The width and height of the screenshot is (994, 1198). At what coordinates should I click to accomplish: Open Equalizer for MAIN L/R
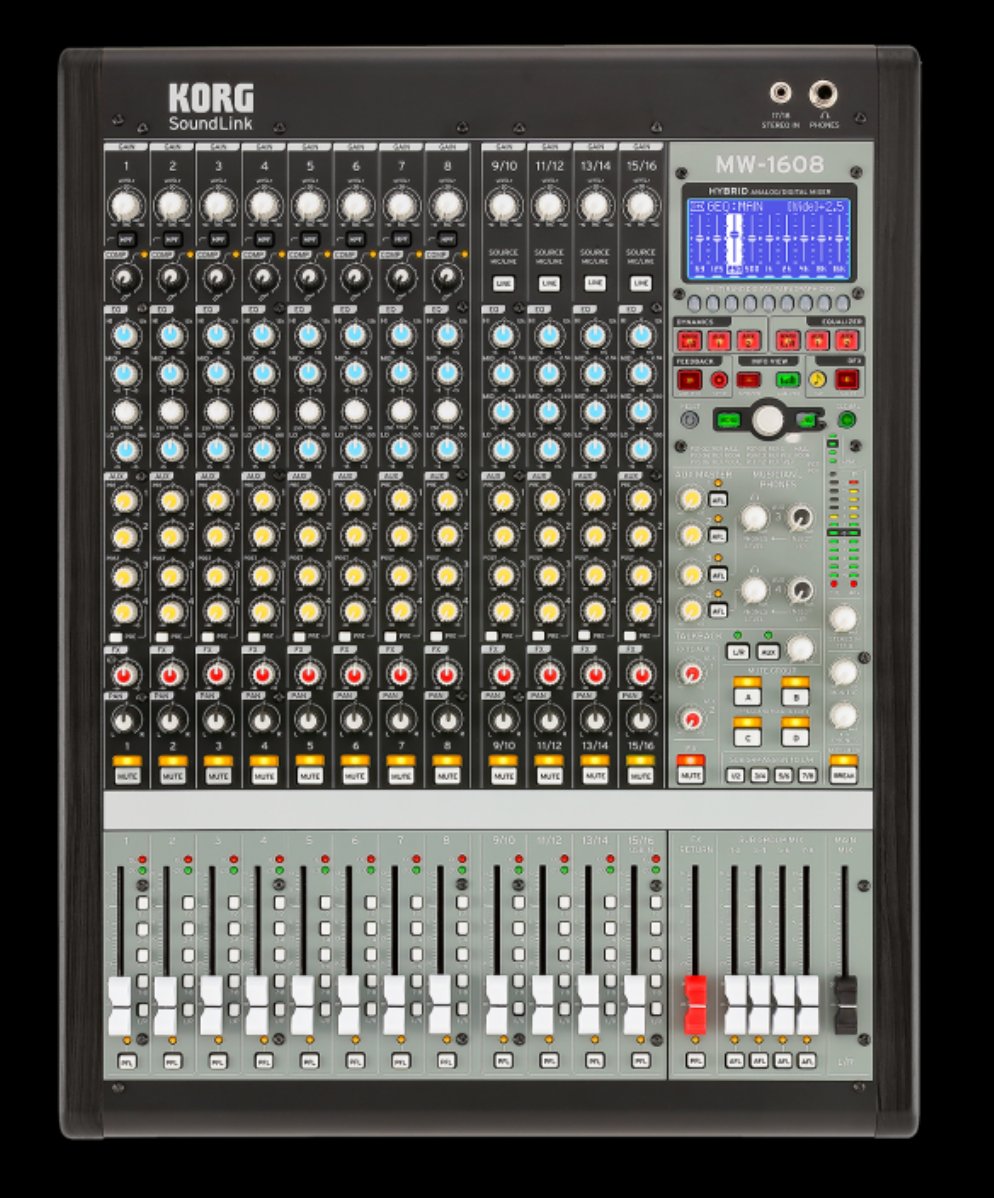[x=788, y=340]
